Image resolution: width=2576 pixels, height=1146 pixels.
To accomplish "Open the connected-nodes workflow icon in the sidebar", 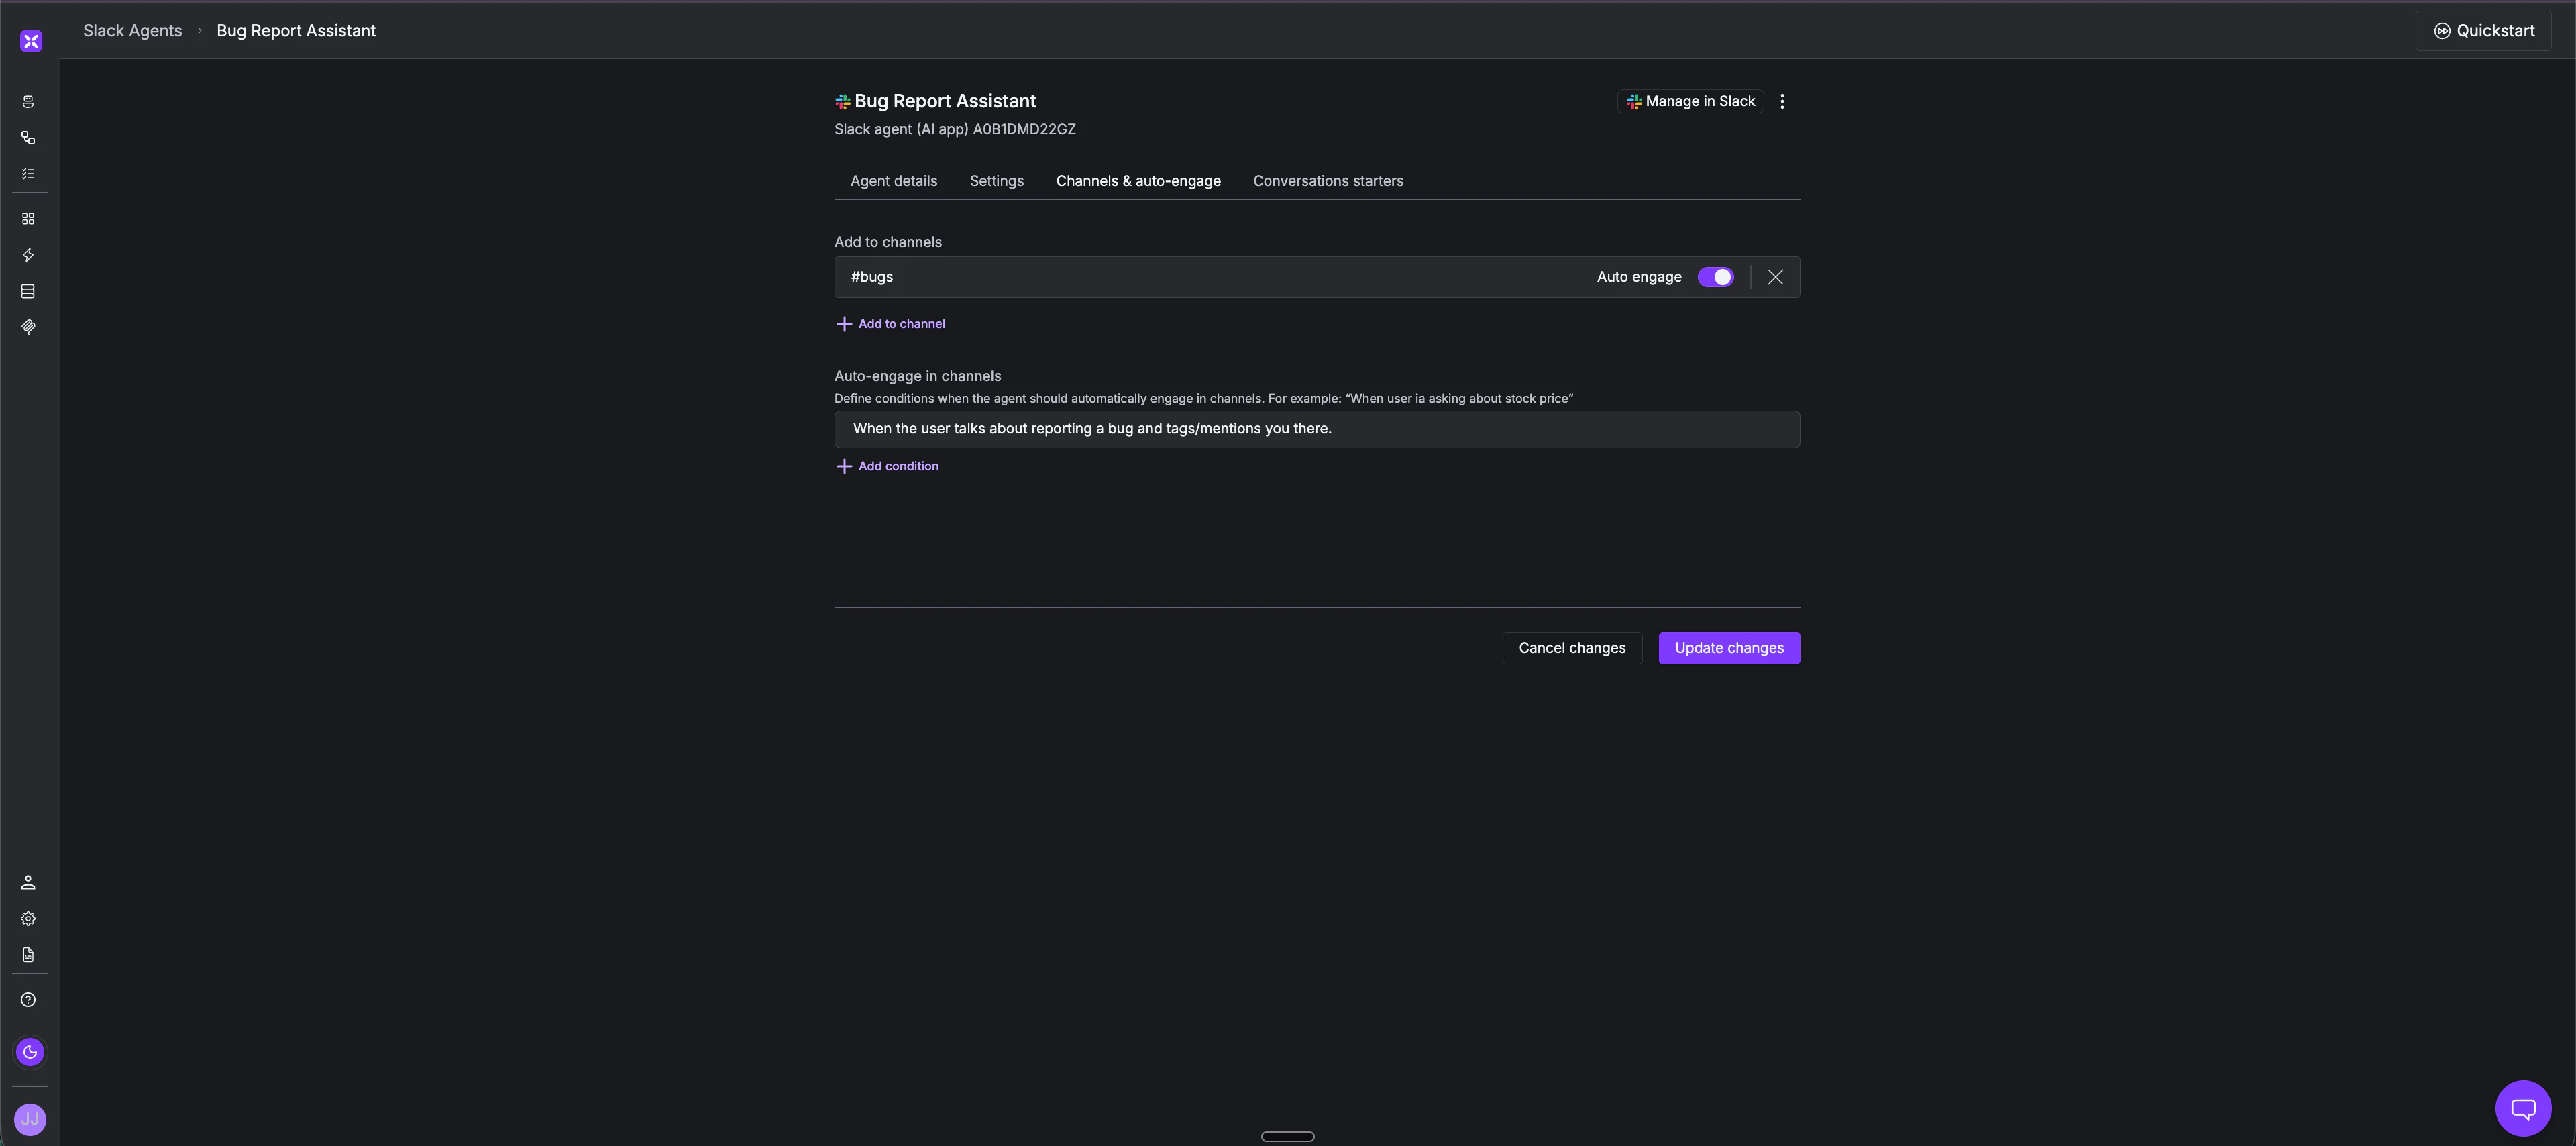I will tap(28, 138).
